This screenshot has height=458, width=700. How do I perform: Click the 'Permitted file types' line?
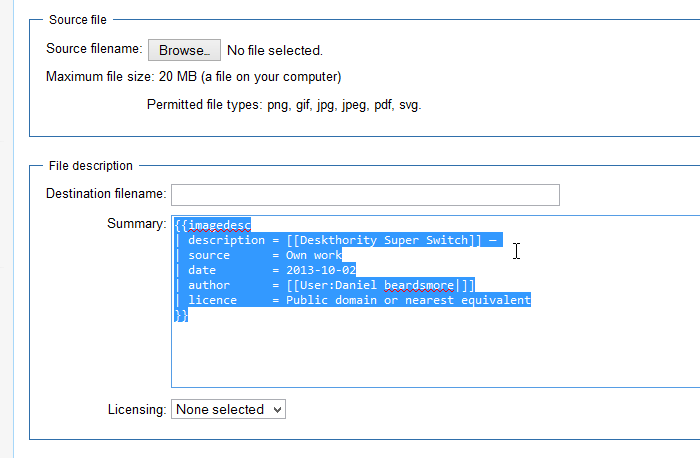pos(284,104)
